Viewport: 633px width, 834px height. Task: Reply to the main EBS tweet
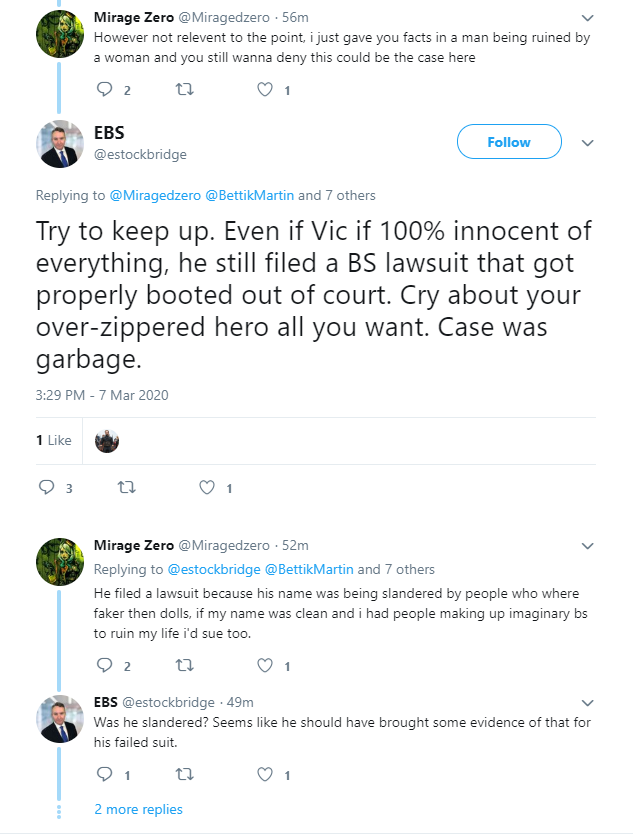click(x=47, y=487)
